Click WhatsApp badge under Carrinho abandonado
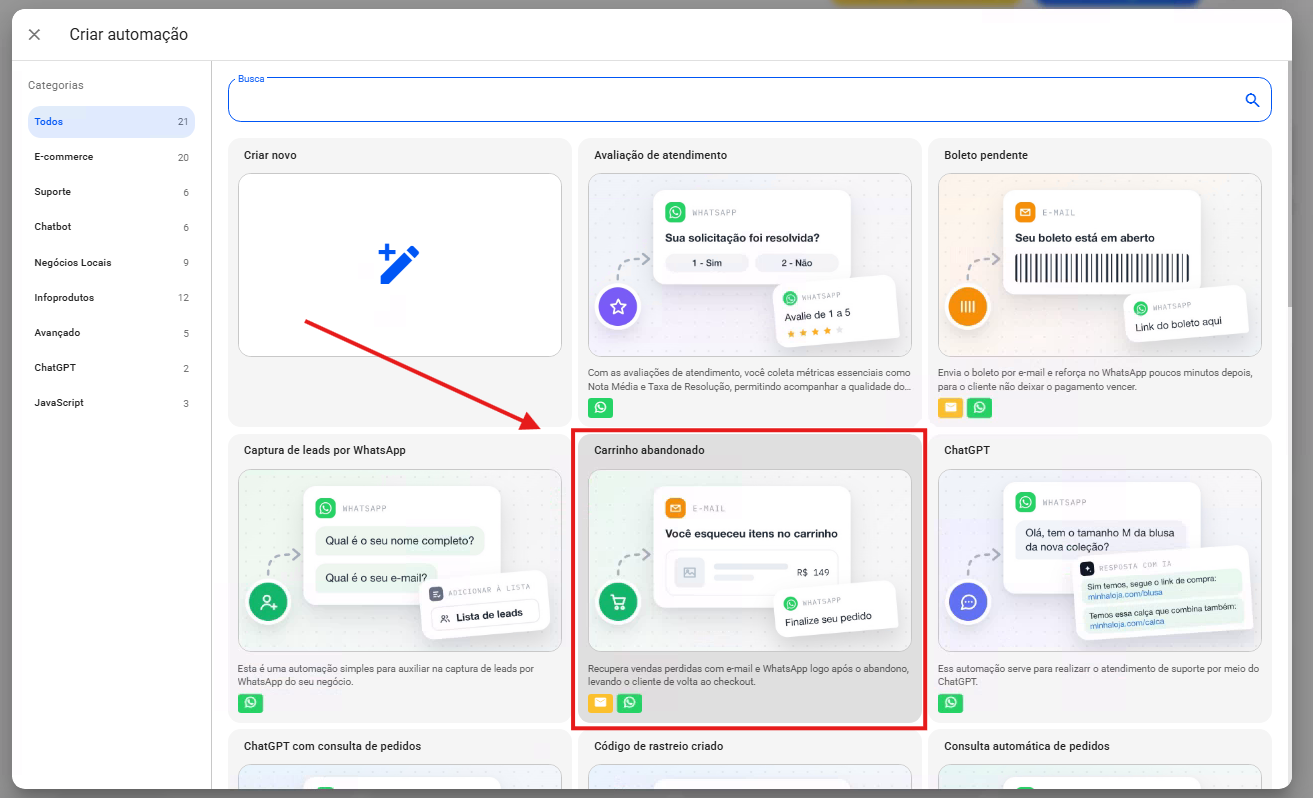 click(x=629, y=703)
